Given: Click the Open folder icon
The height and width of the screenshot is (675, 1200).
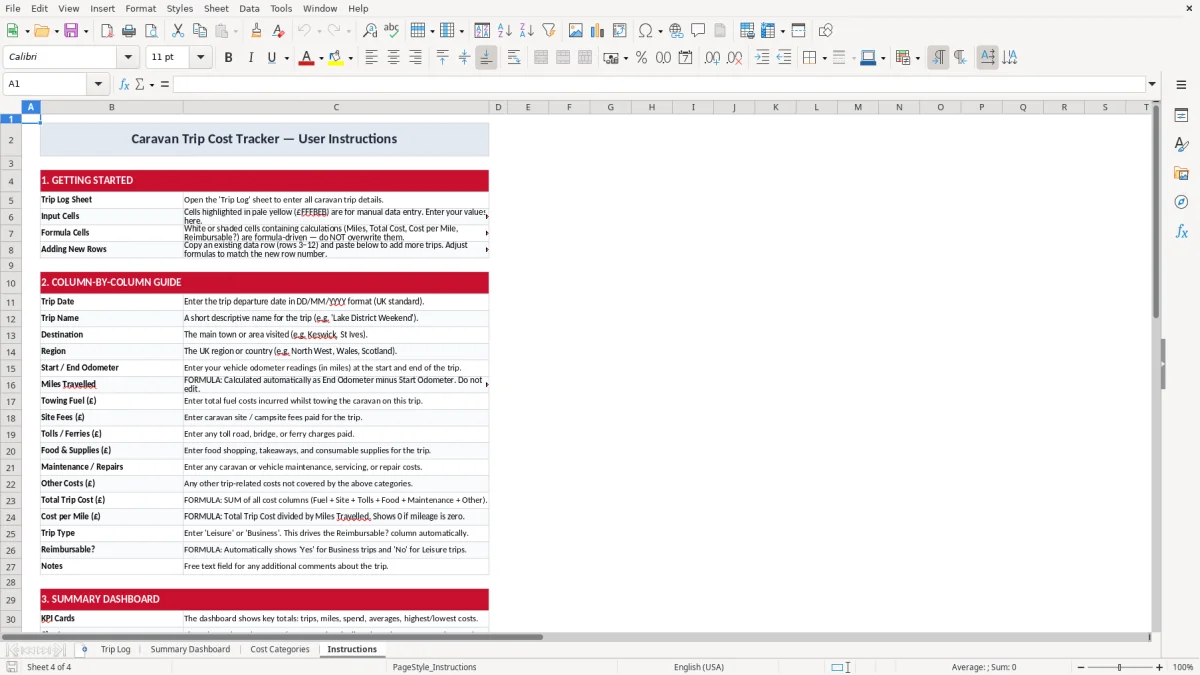Looking at the screenshot, I should [40, 31].
